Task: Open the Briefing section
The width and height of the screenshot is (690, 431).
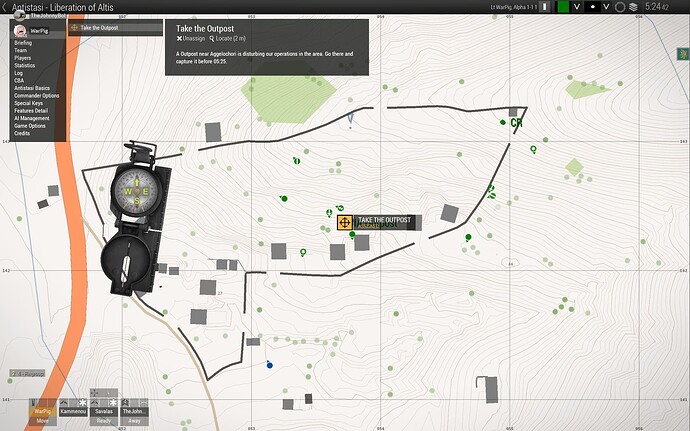Action: click(x=23, y=43)
